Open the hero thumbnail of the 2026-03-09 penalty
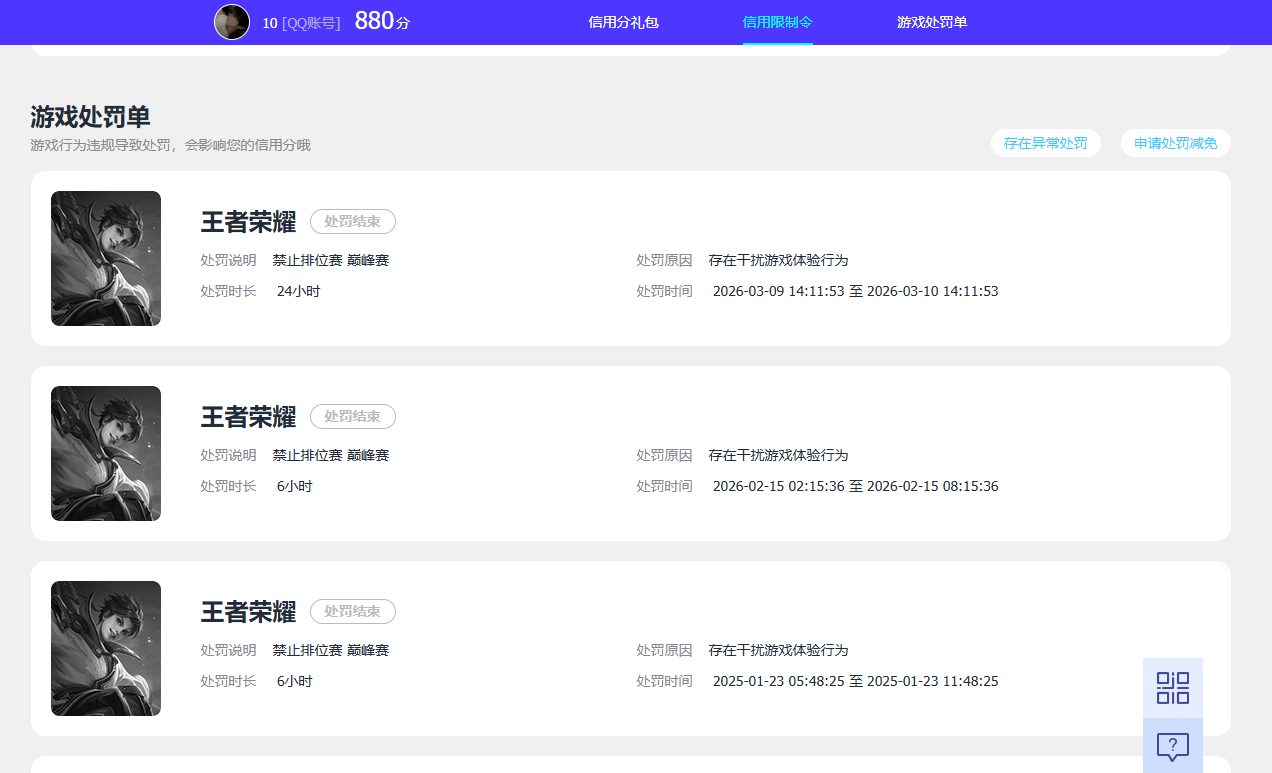Screen dimensions: 1272x773 coord(106,258)
